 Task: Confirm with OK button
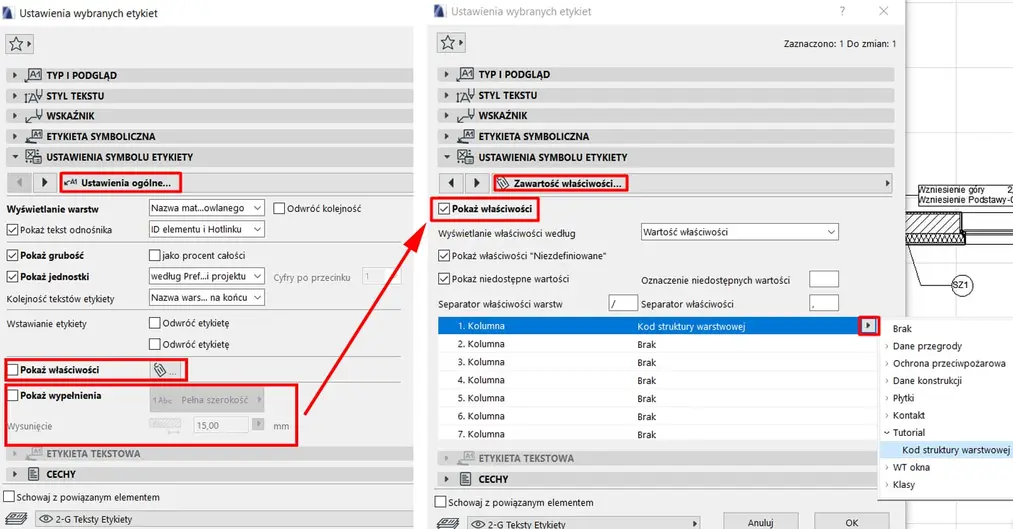click(851, 522)
